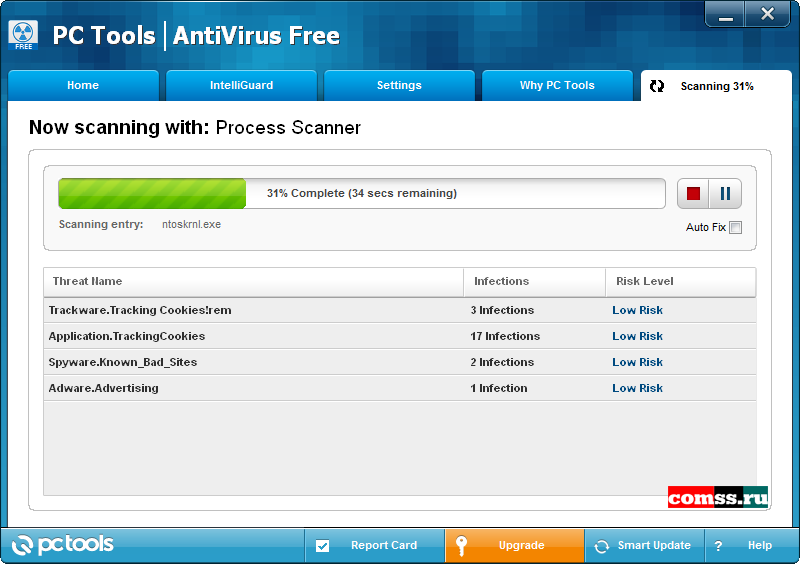Select the Why PC Tools tab
800x564 pixels.
click(x=557, y=85)
